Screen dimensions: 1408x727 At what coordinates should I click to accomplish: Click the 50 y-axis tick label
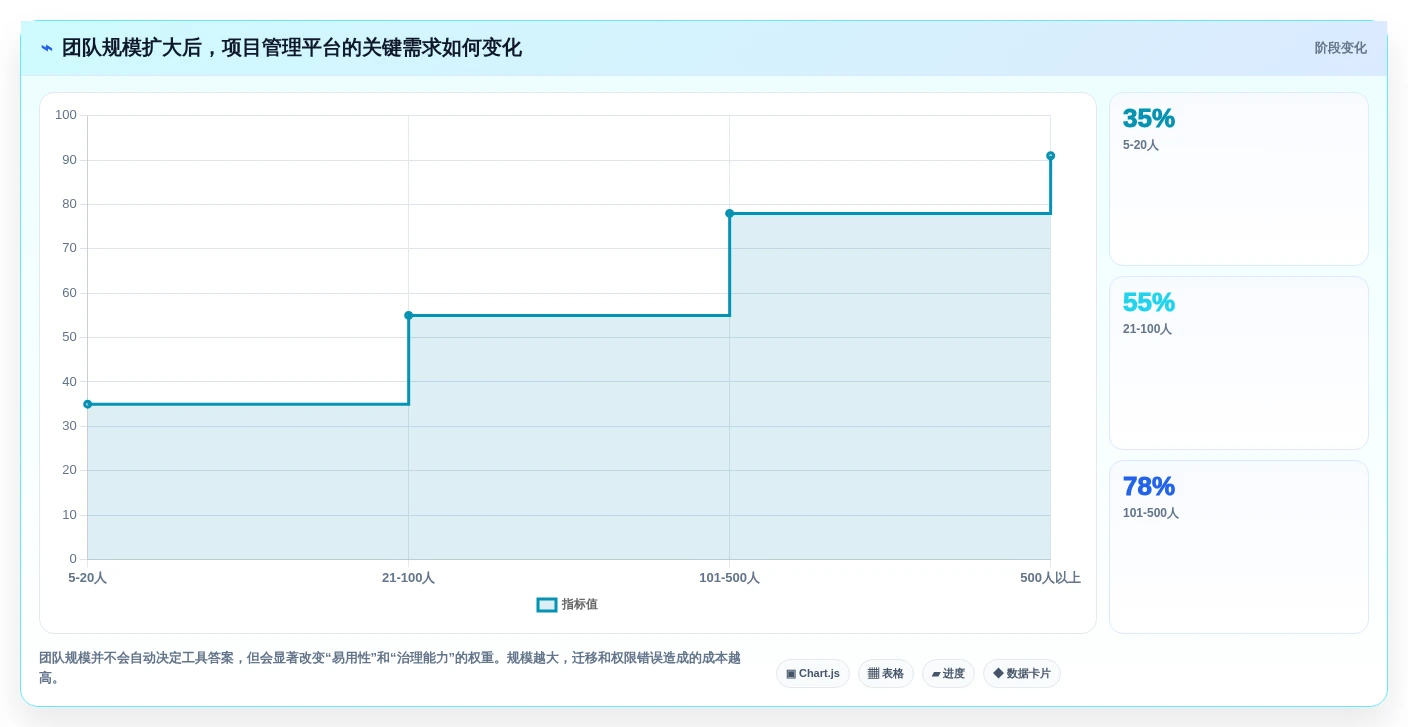click(x=69, y=337)
